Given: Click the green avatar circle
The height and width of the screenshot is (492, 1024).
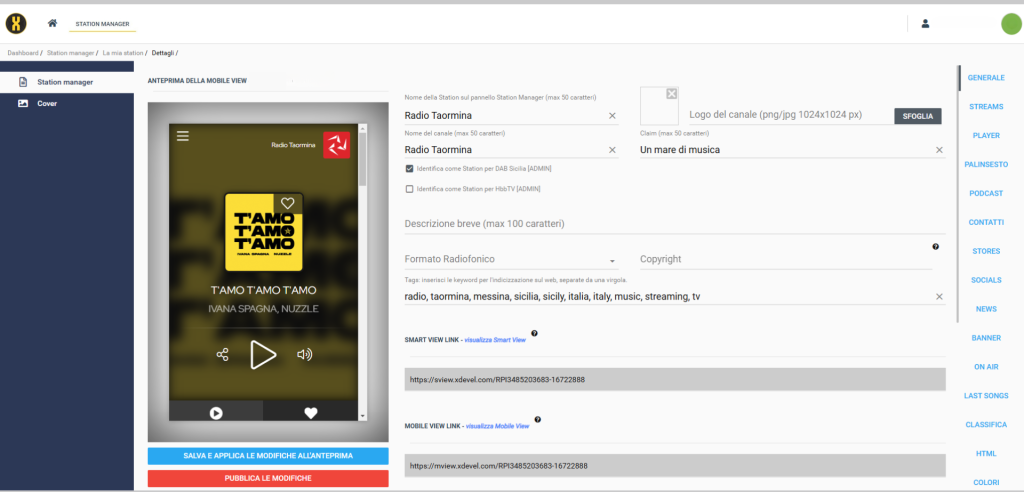Looking at the screenshot, I should coord(1011,24).
